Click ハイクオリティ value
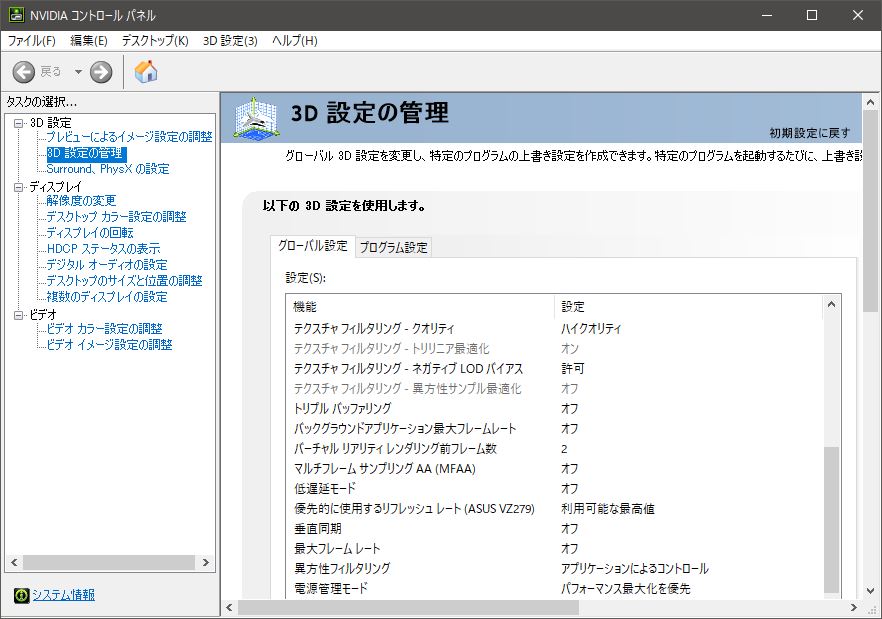This screenshot has height=619, width=882. (x=591, y=329)
